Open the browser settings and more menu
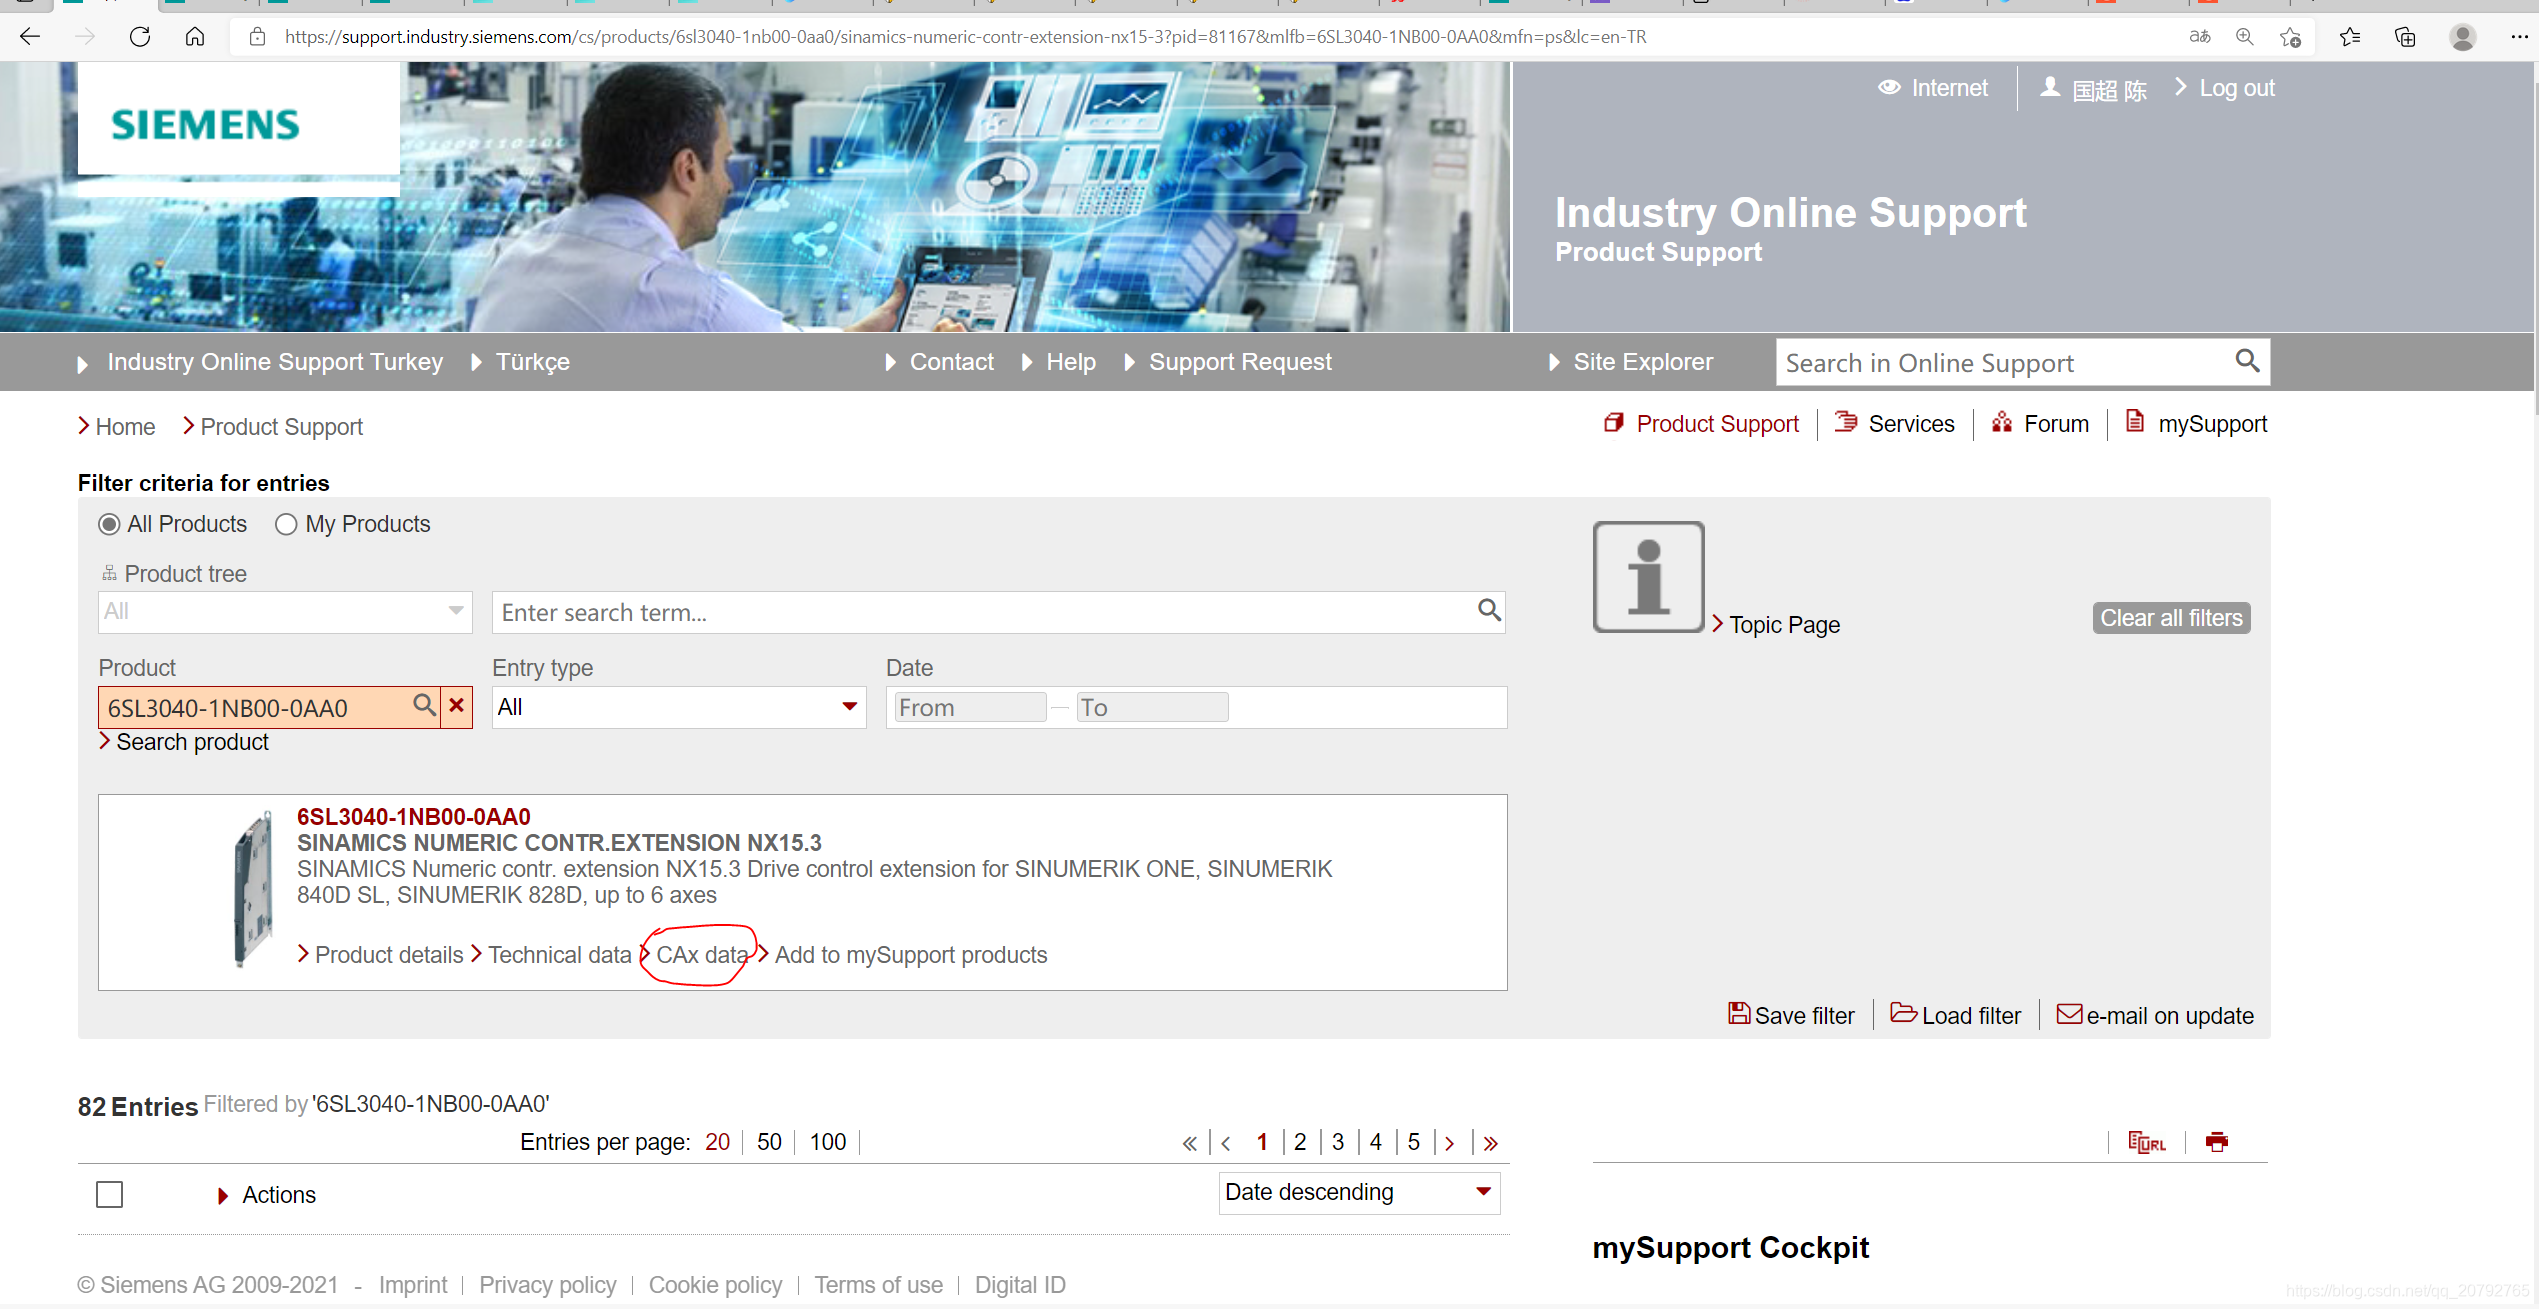 click(x=2519, y=37)
